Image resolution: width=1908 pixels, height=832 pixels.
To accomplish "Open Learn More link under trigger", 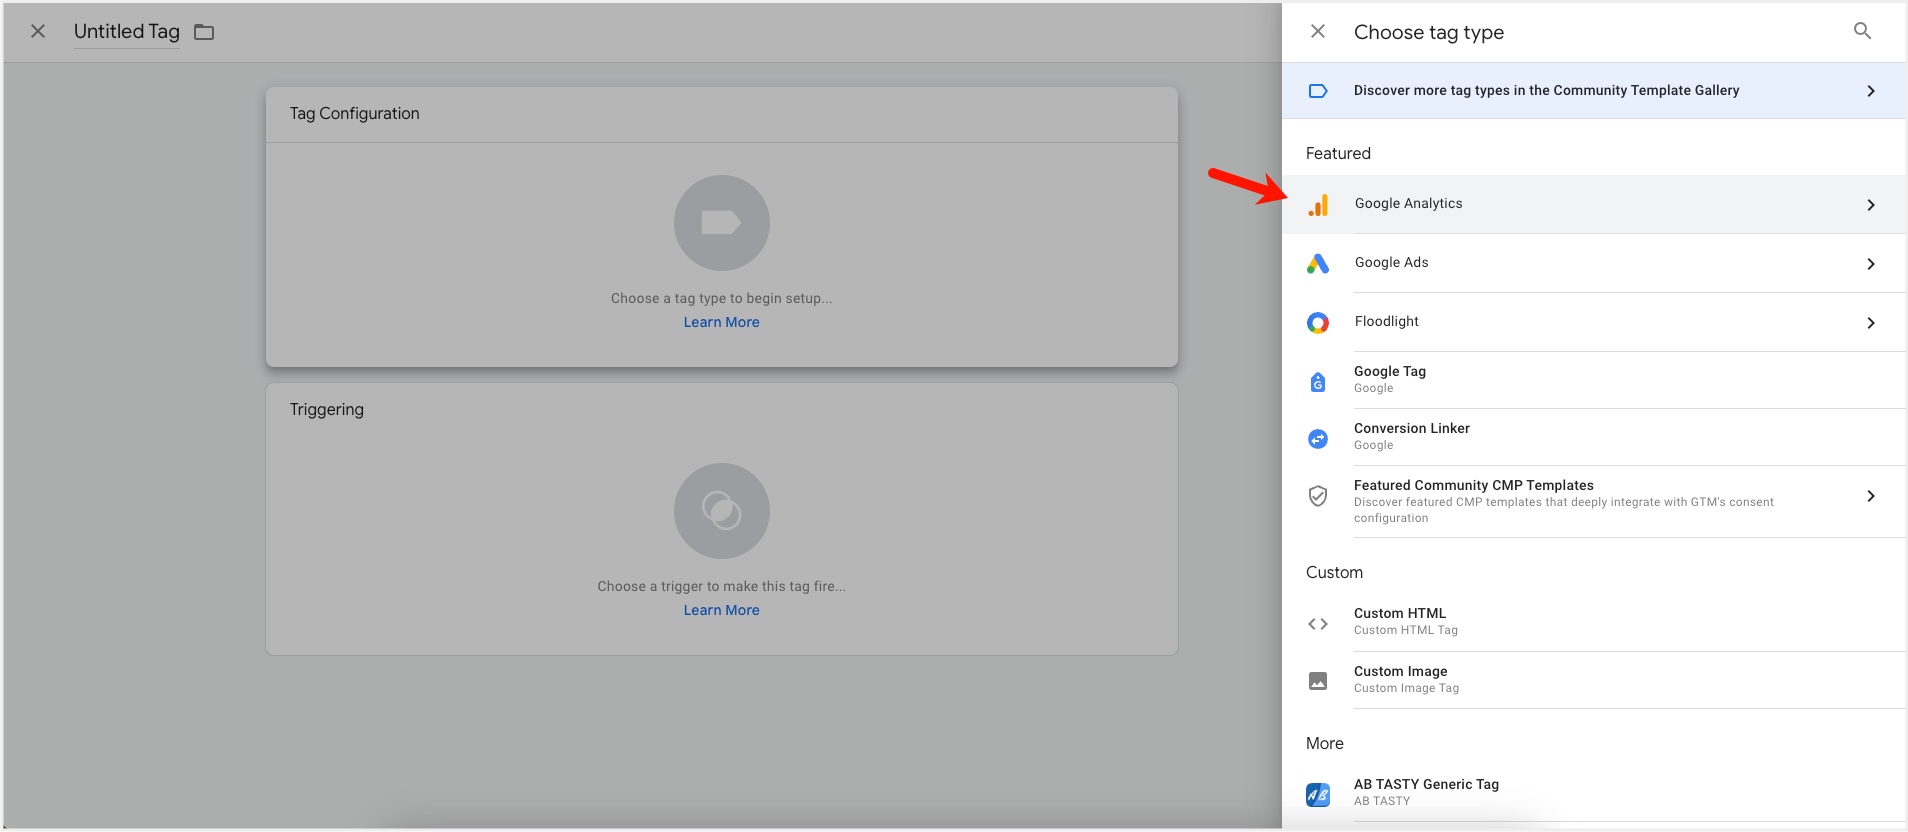I will click(x=721, y=610).
